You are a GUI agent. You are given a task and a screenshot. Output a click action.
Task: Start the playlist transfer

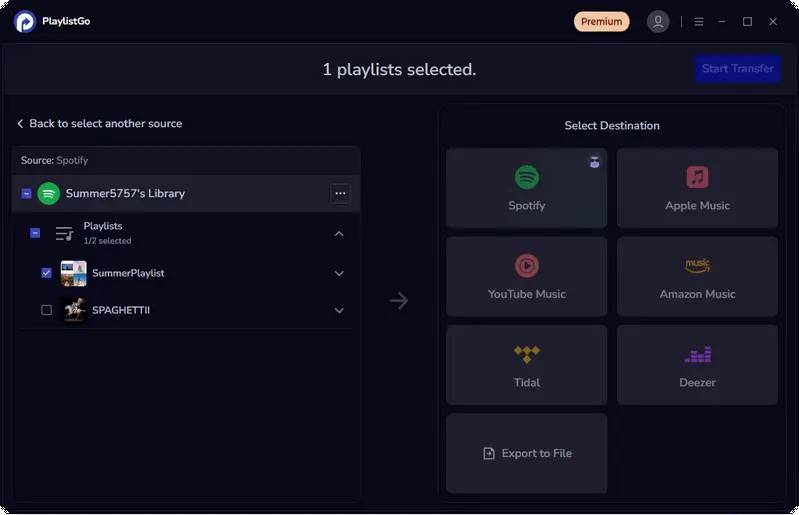coord(737,68)
